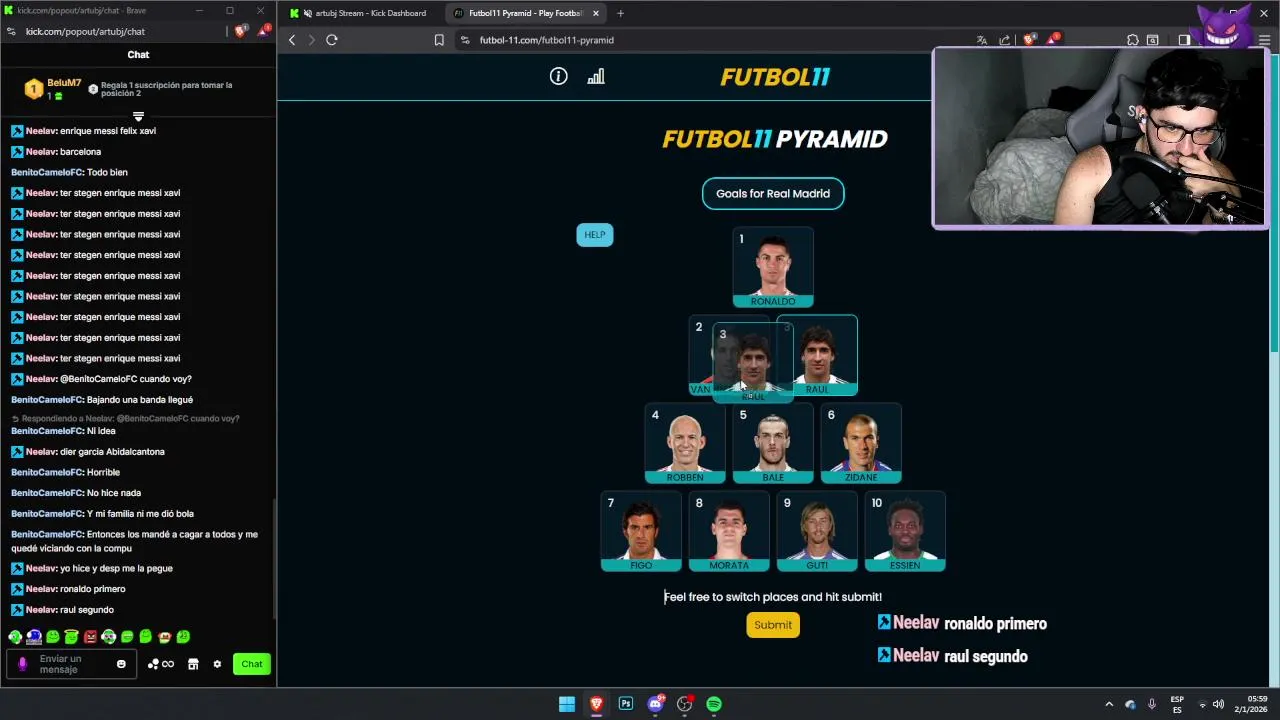Show hidden system tray icons
The height and width of the screenshot is (720, 1280).
point(1108,704)
